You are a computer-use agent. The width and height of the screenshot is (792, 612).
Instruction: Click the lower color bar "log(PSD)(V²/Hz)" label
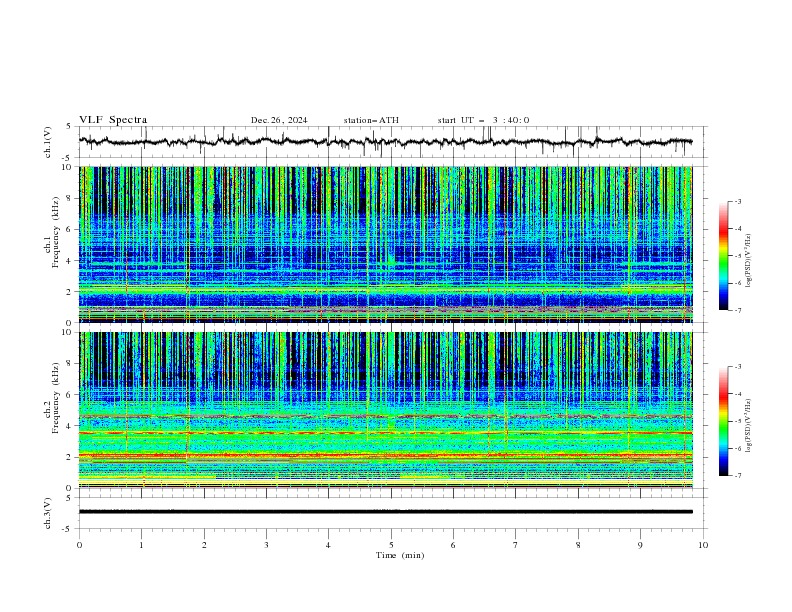coord(749,425)
